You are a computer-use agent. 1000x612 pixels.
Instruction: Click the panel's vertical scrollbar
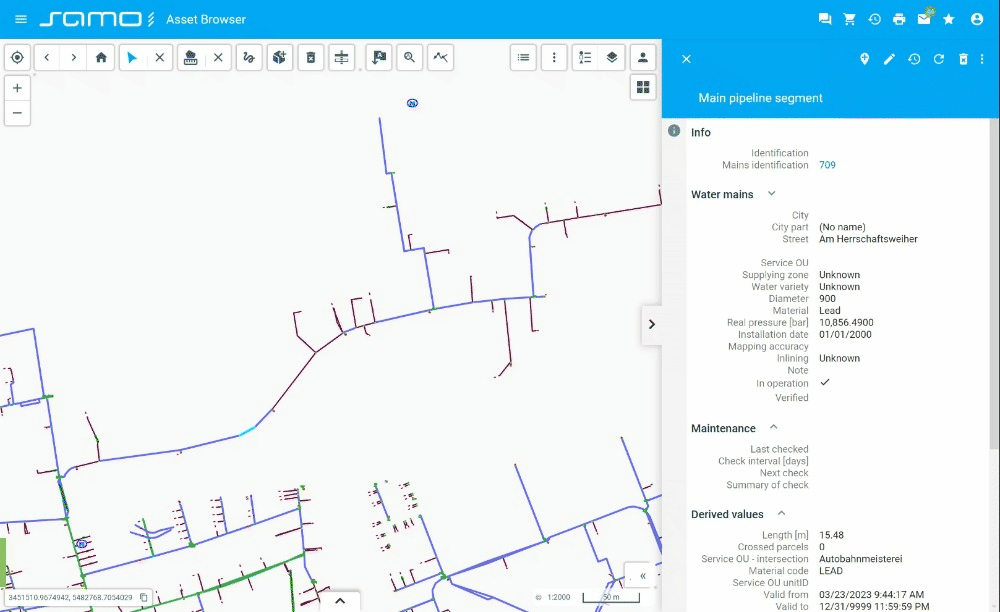pyautogui.click(x=994, y=282)
